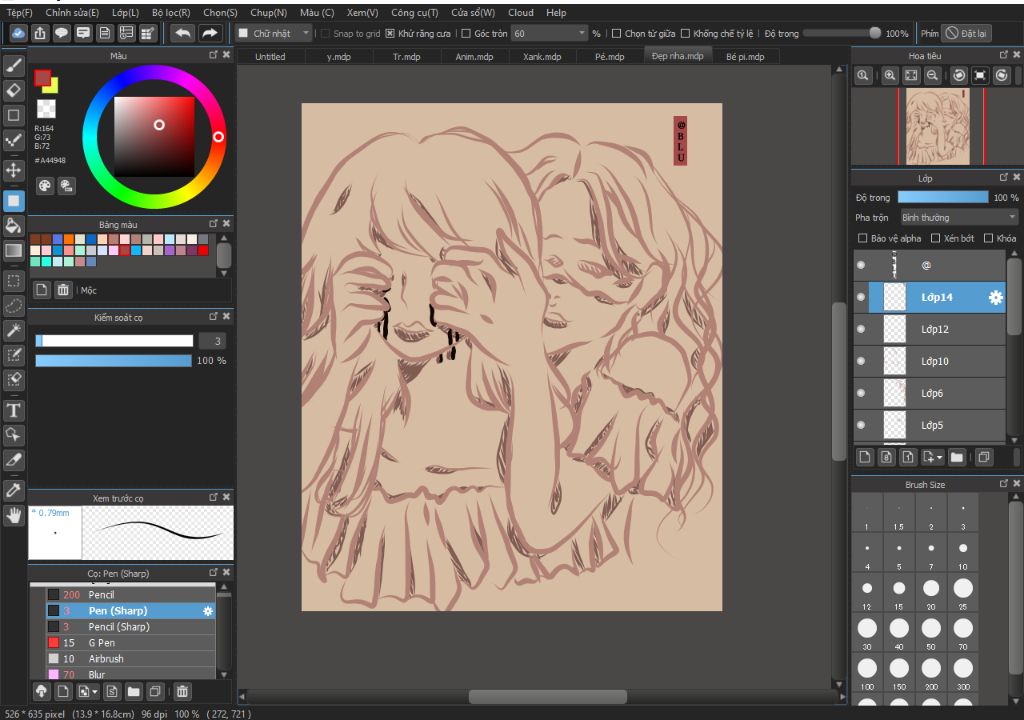Click the delete swatch trash icon in palette
The image size is (1024, 720).
tap(63, 290)
